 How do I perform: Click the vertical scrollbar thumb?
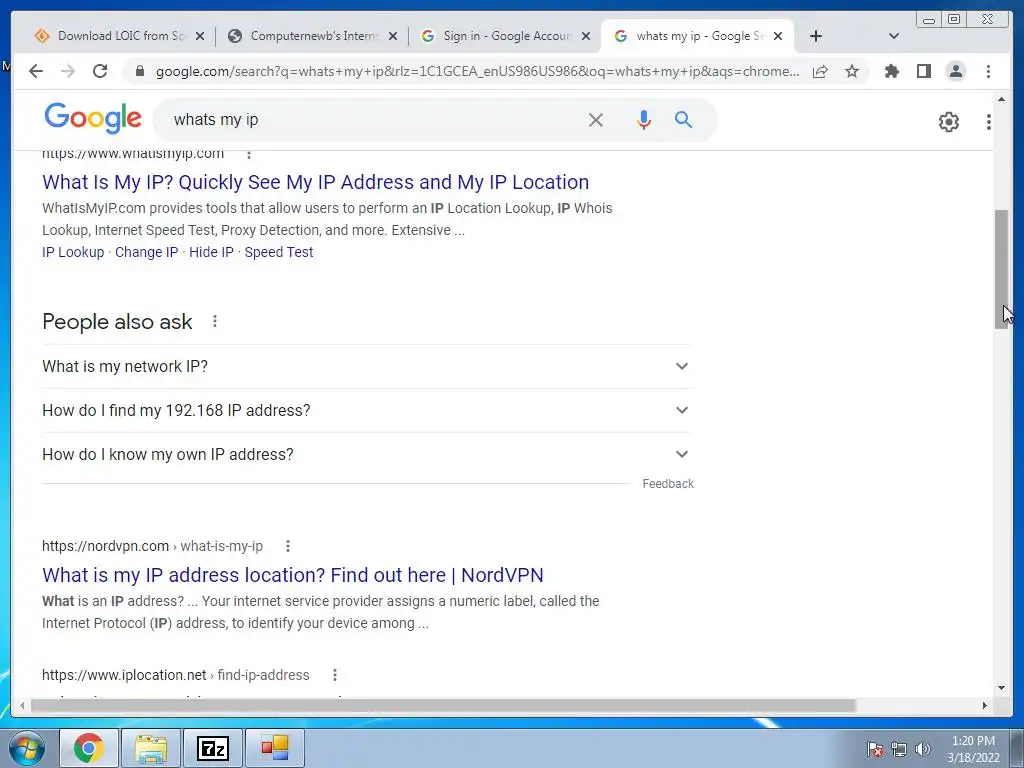[x=1001, y=269]
